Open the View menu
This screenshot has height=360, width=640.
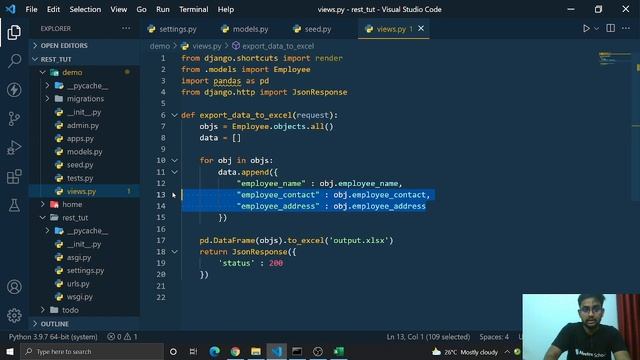click(118, 9)
